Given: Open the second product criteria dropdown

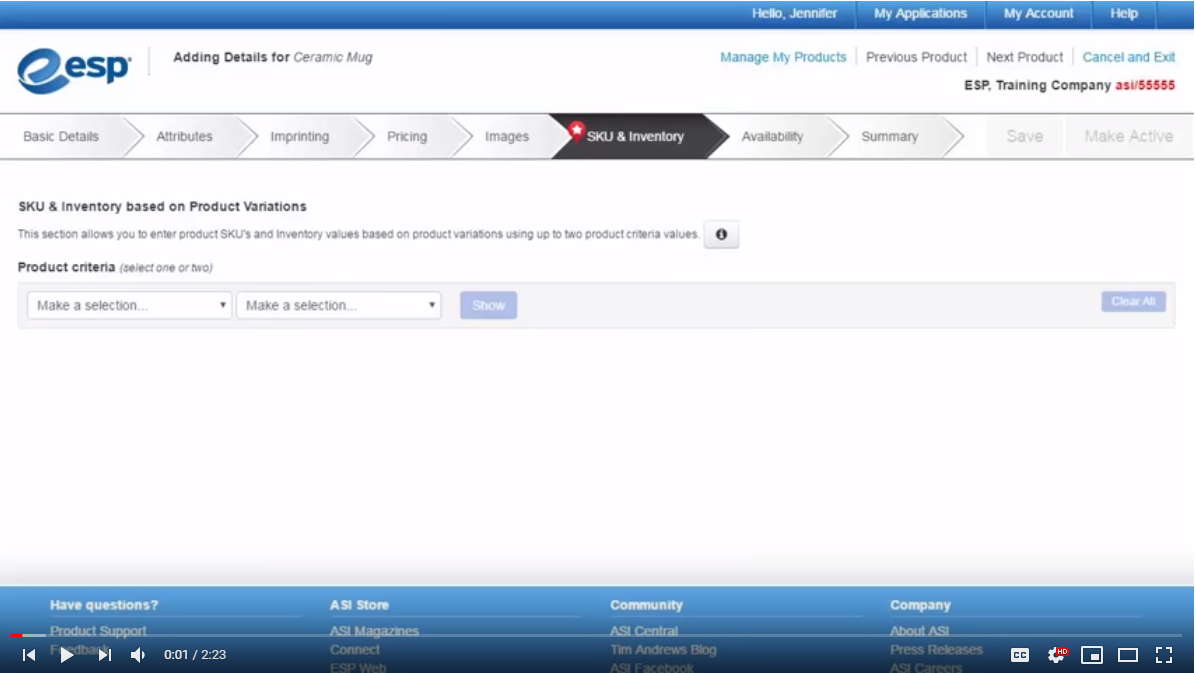Looking at the screenshot, I should (339, 305).
